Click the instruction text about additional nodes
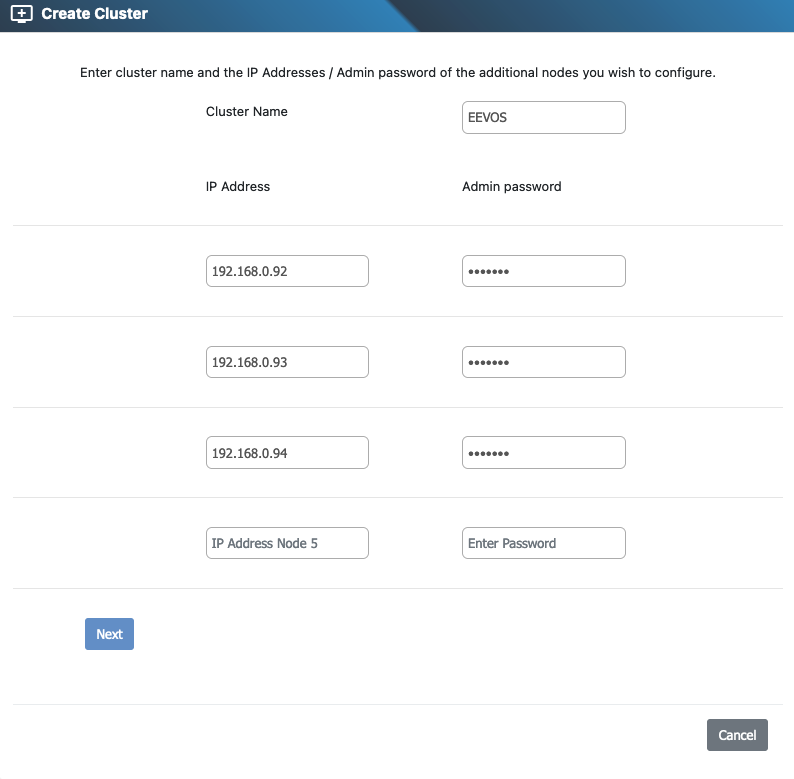This screenshot has height=779, width=794. tap(397, 73)
